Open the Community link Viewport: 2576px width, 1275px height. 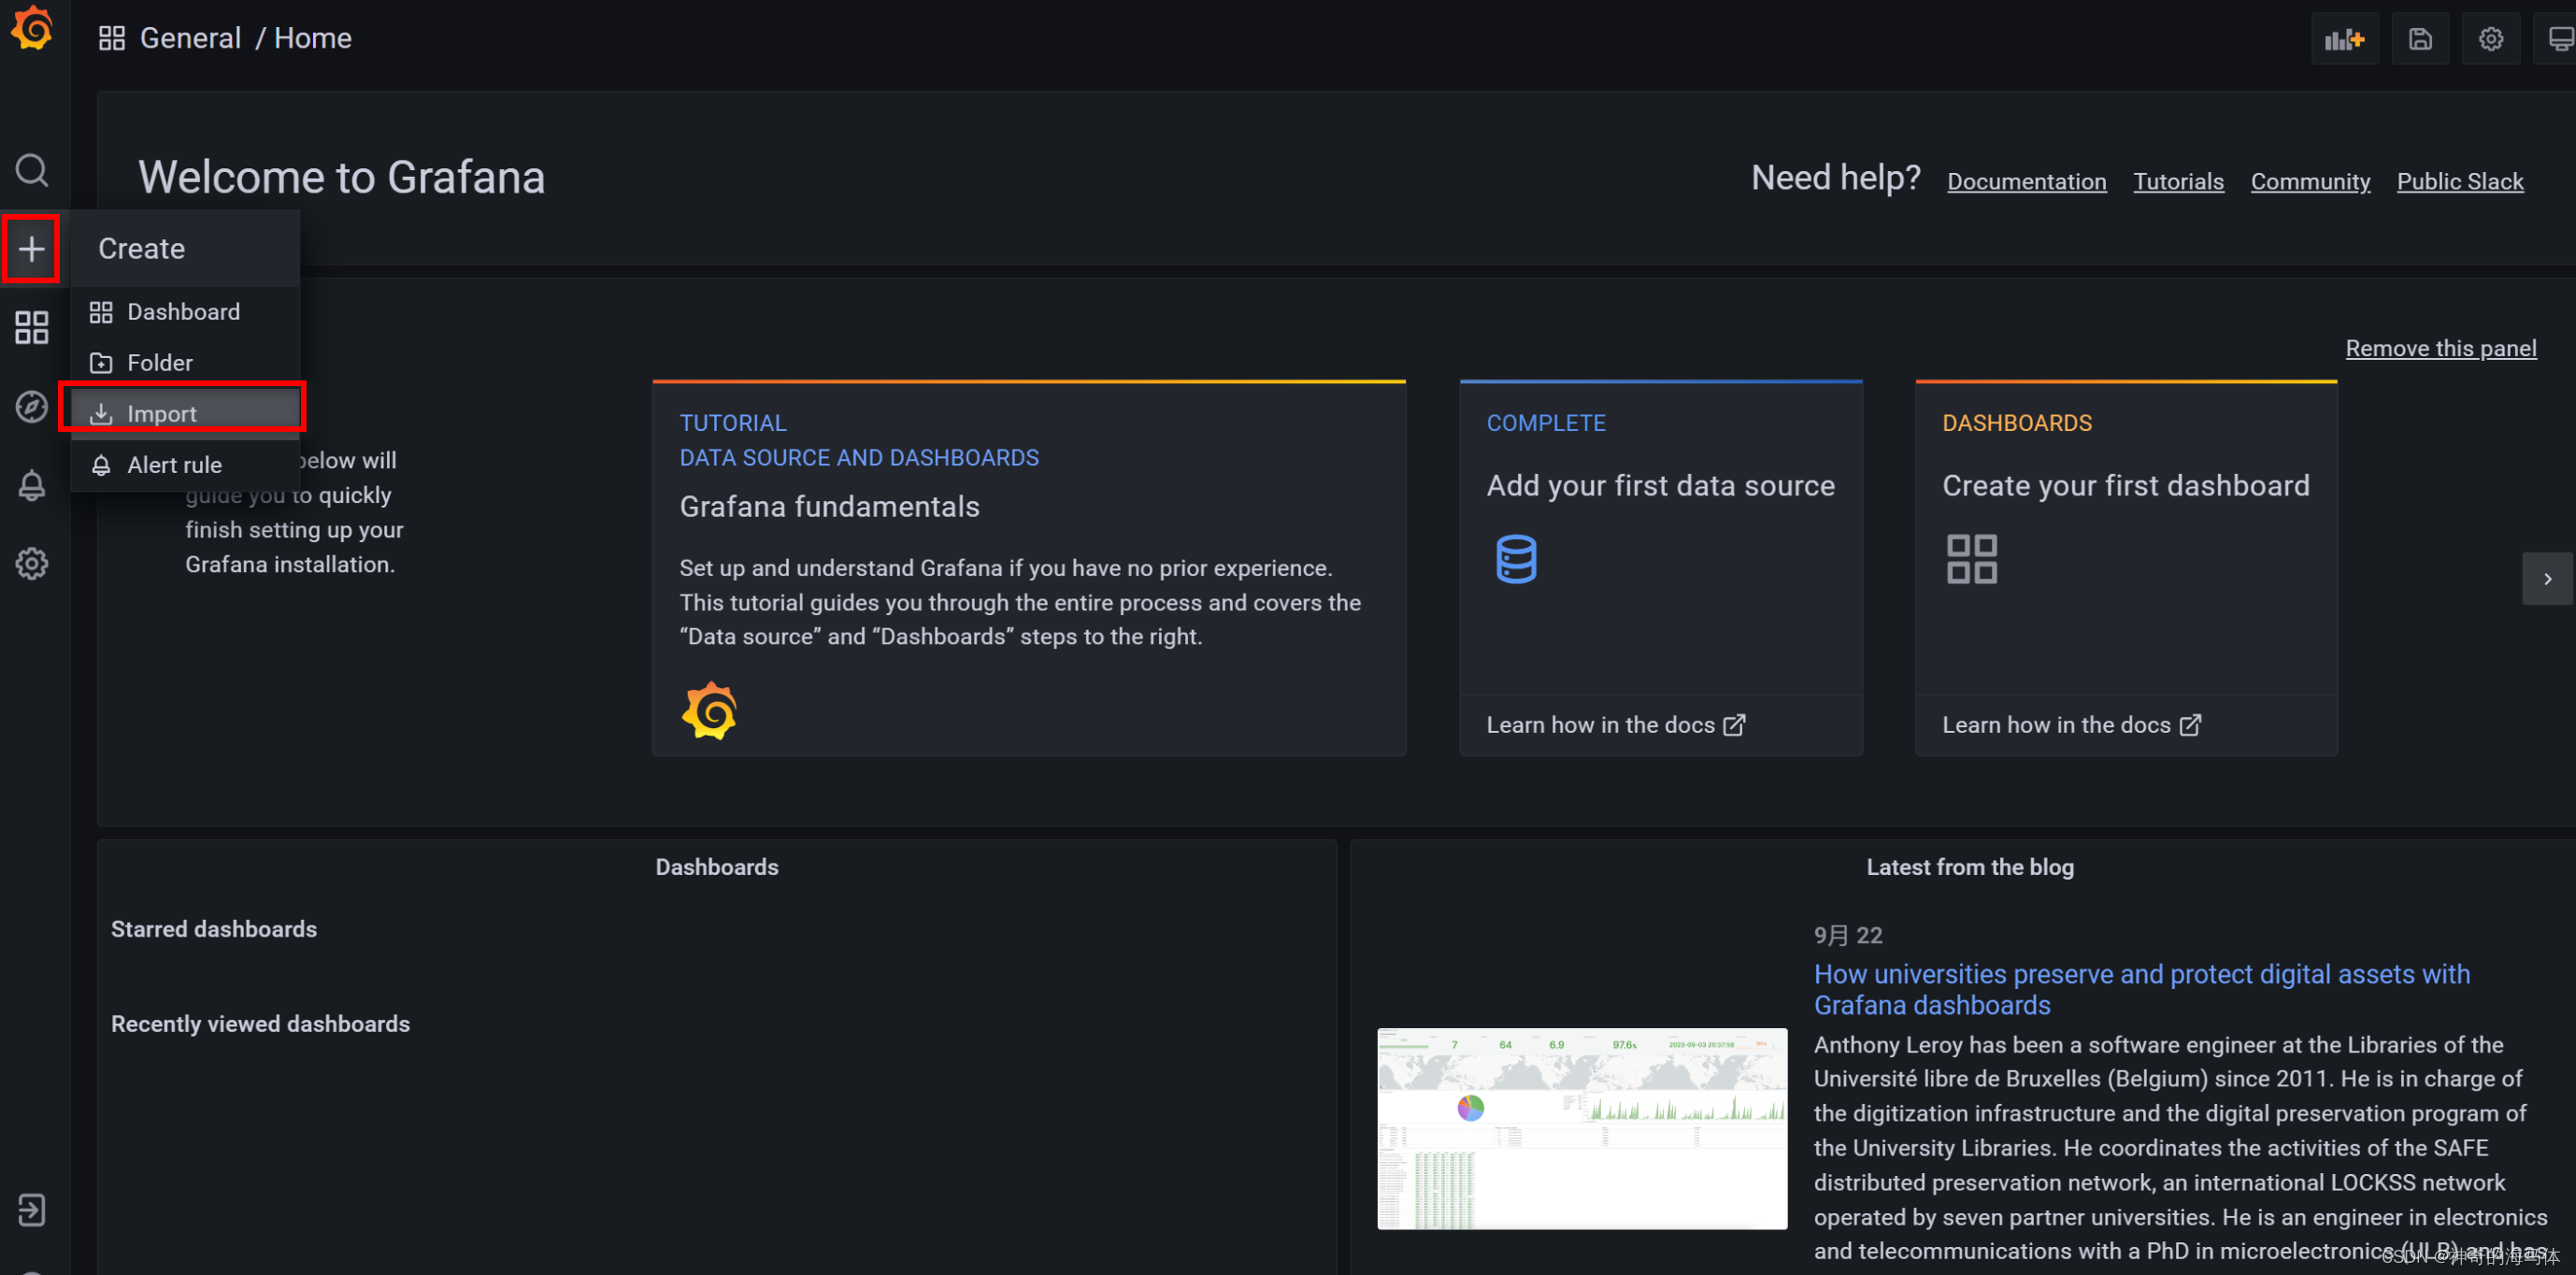(x=2310, y=181)
